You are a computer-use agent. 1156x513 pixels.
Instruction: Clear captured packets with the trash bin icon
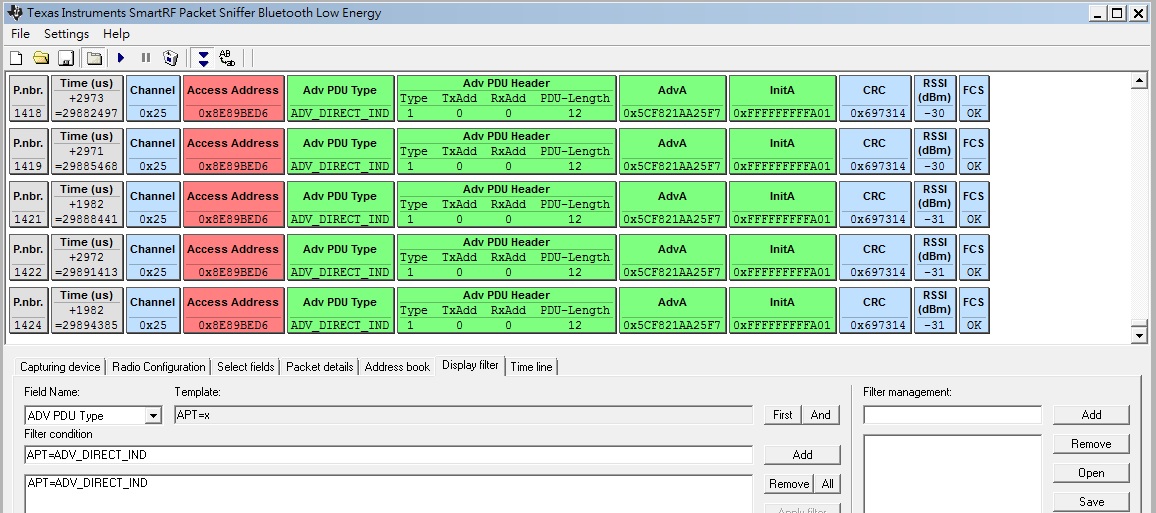point(170,57)
